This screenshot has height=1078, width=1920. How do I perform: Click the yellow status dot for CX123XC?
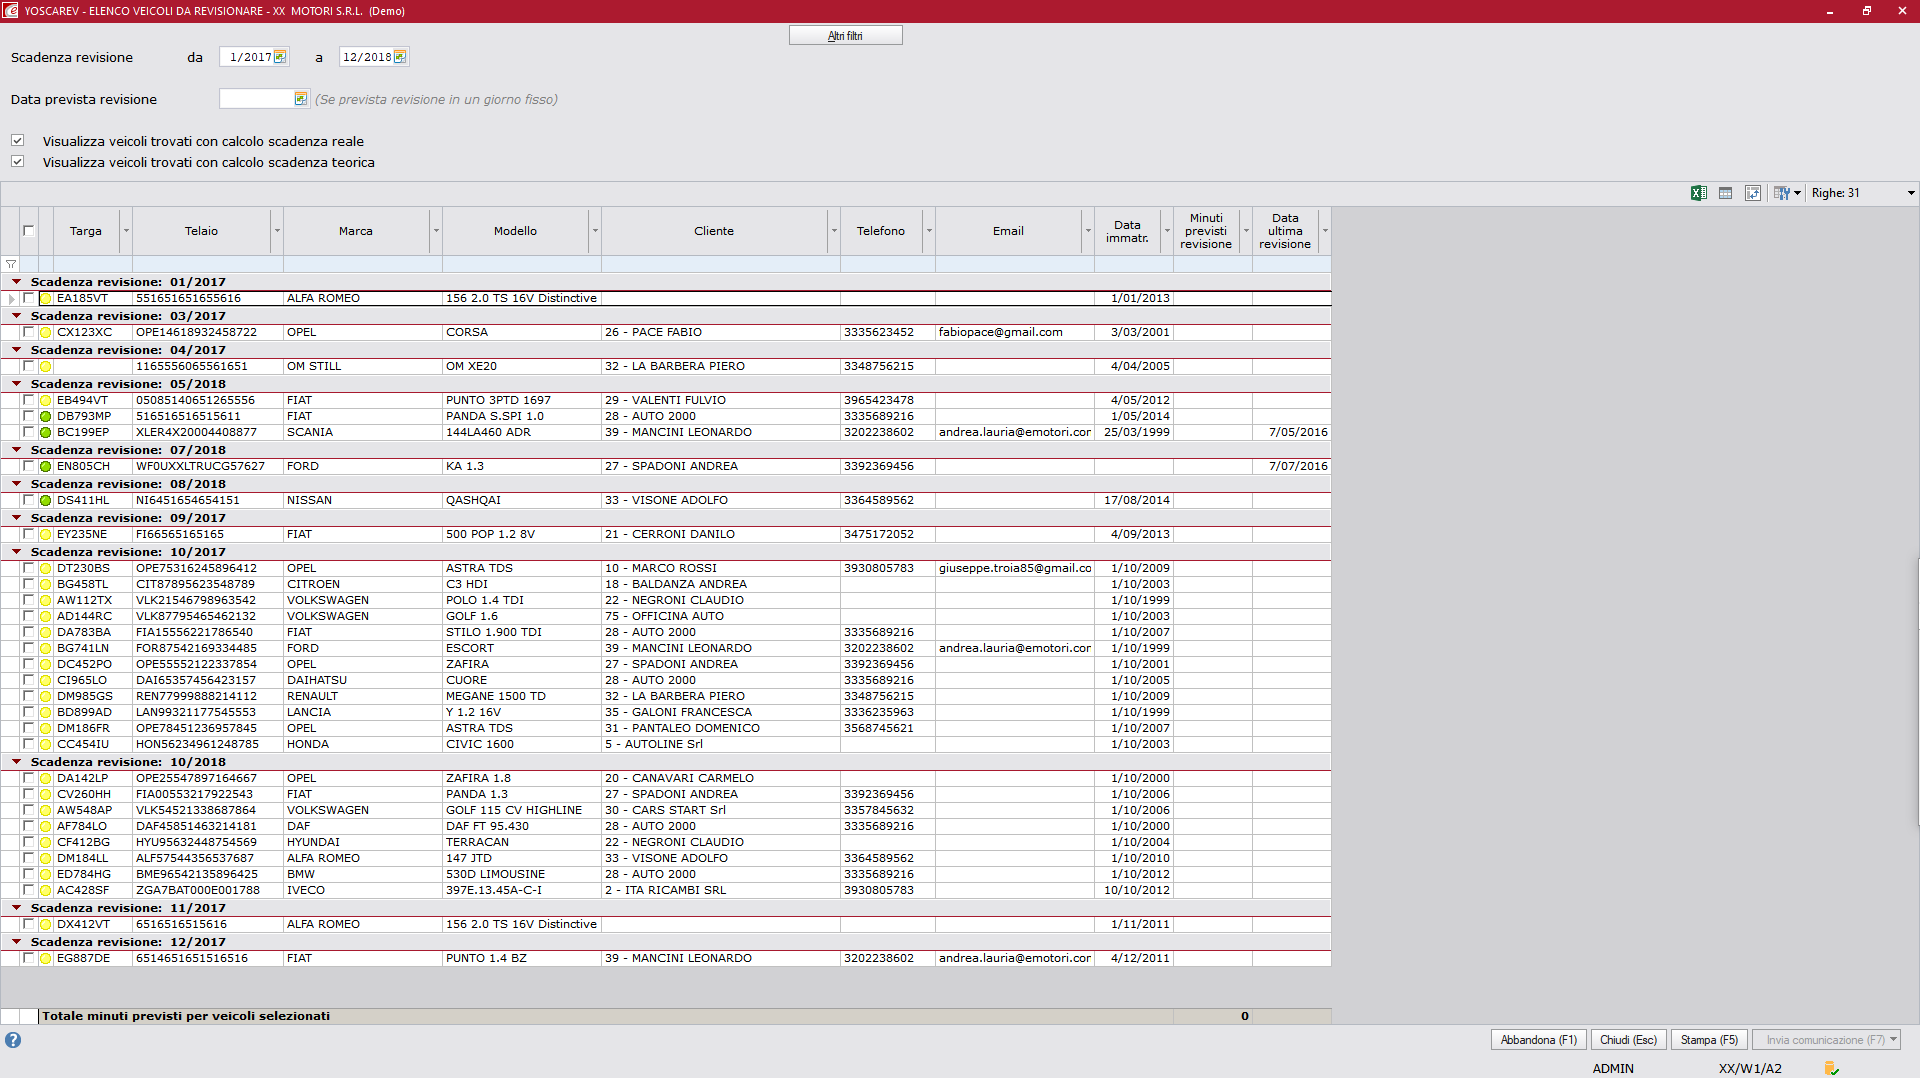[46, 332]
